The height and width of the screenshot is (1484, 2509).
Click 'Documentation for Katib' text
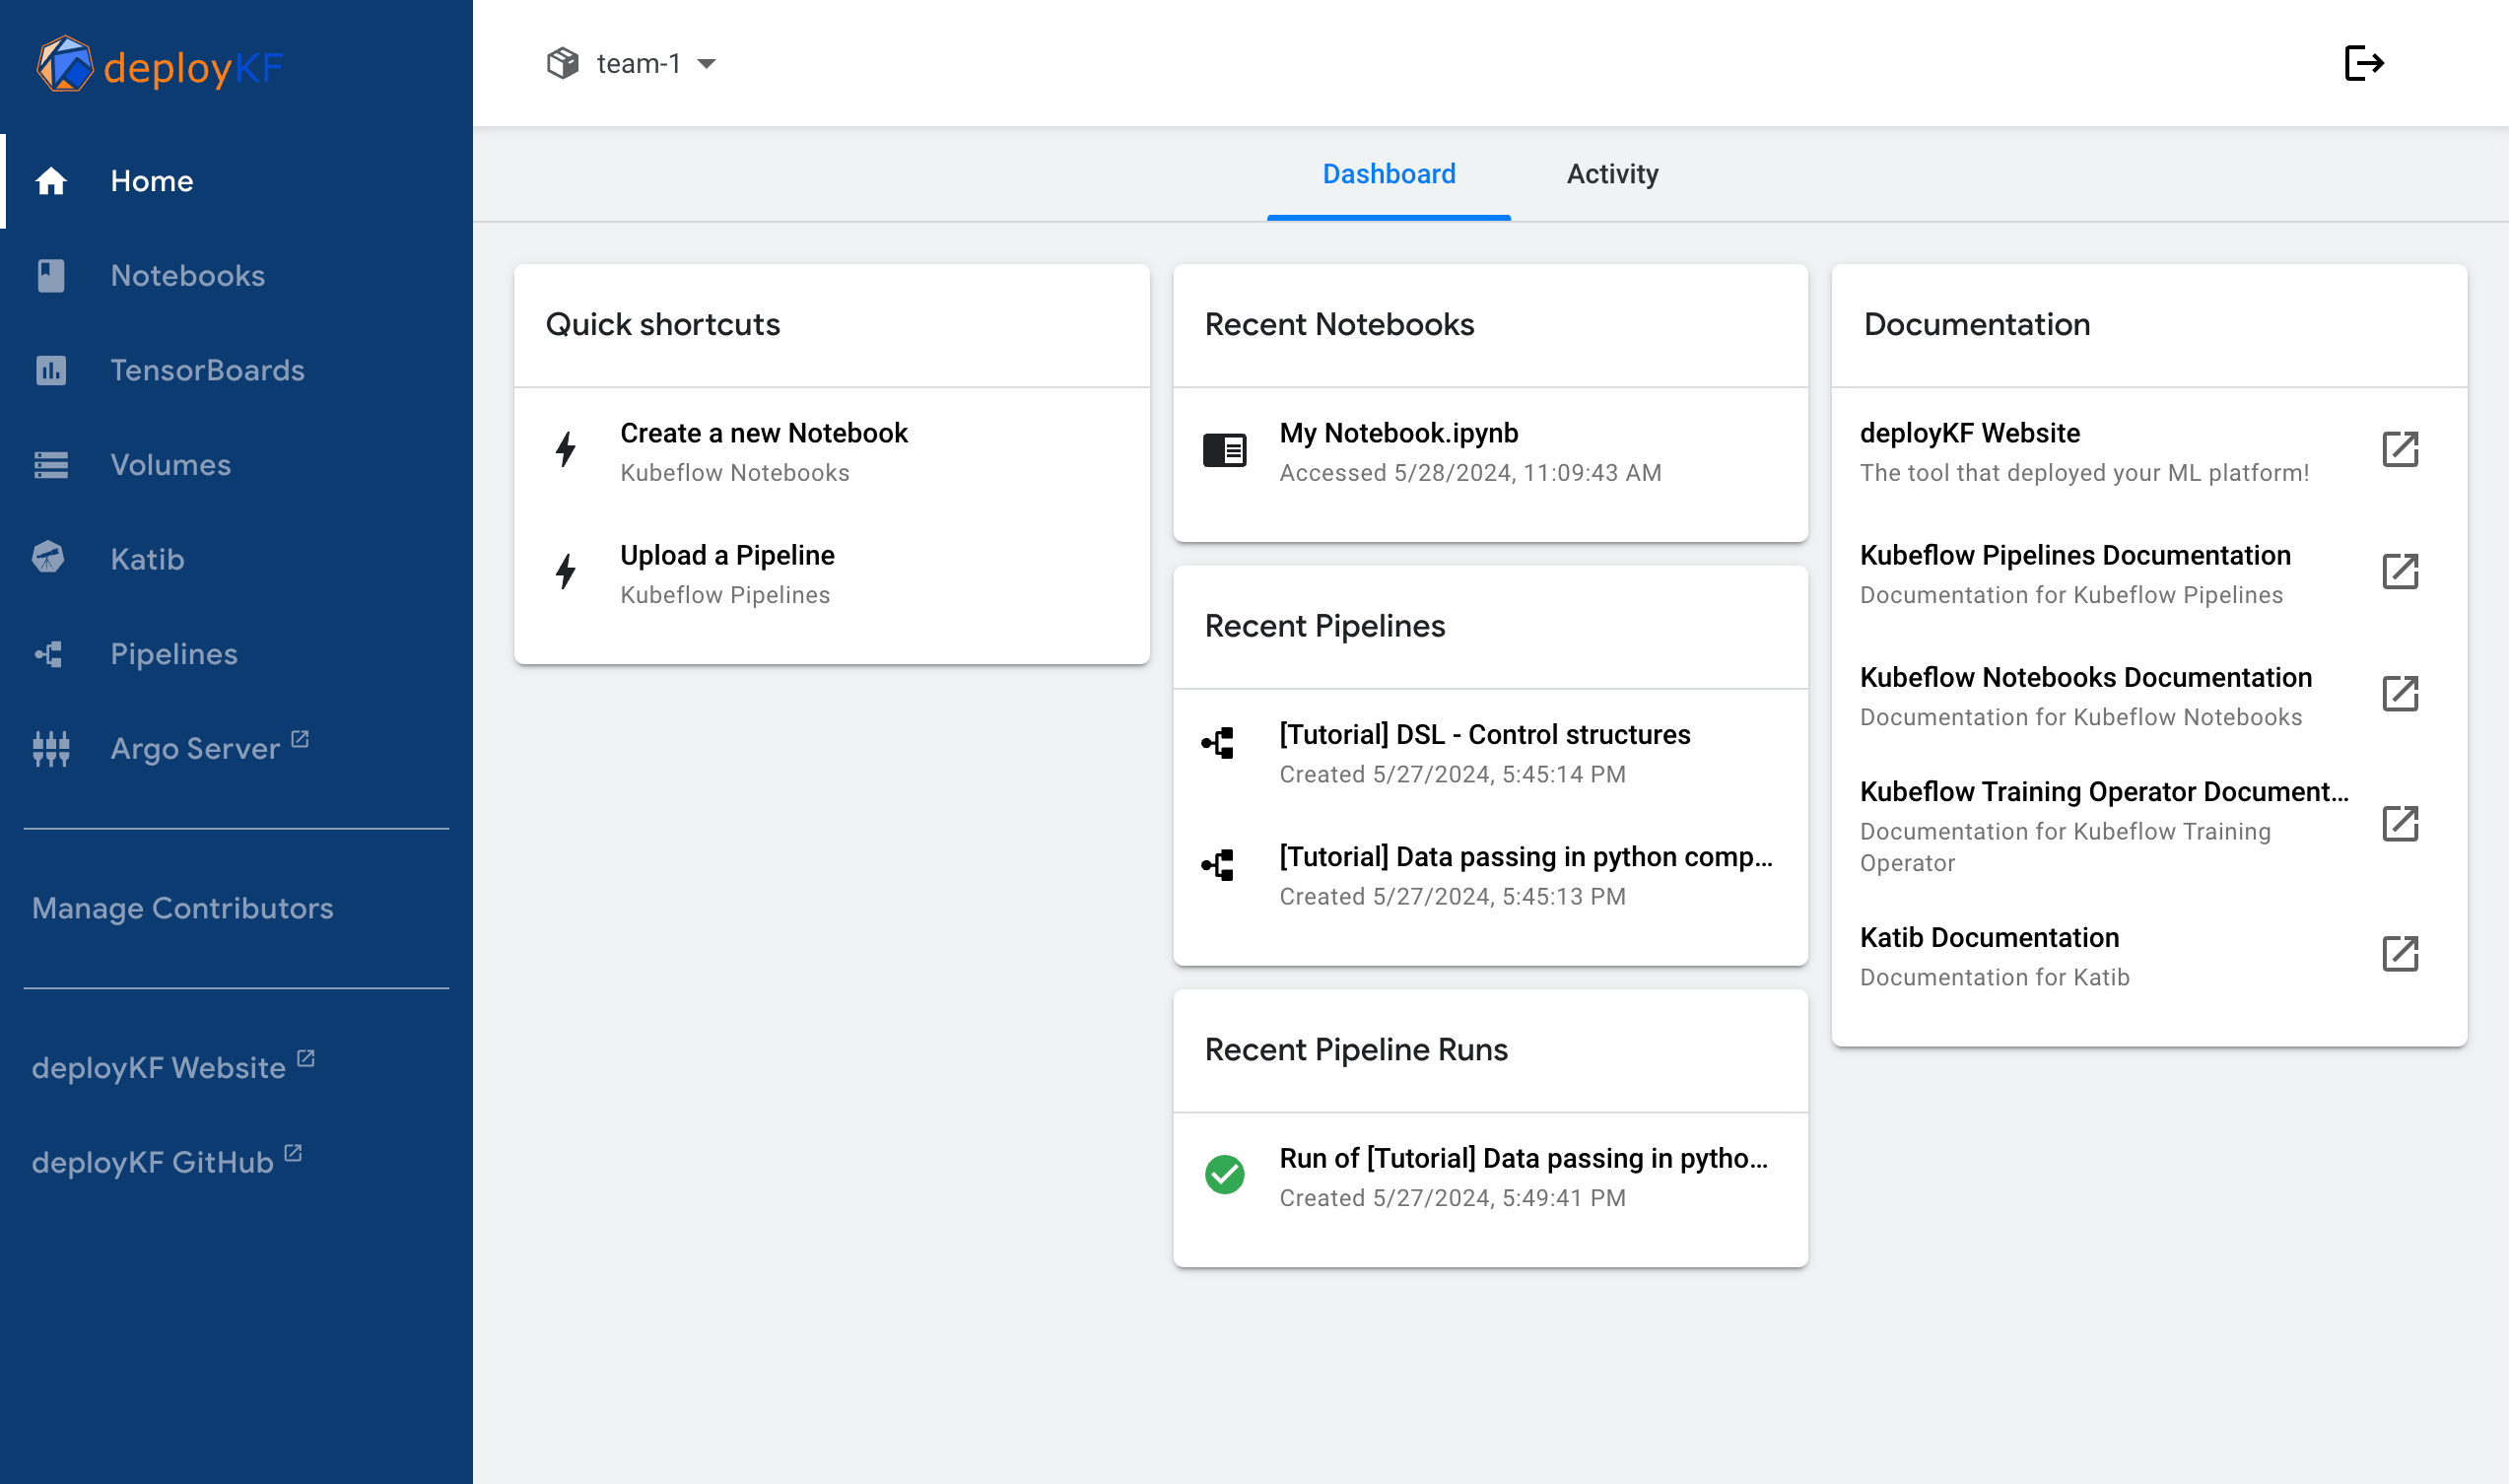[x=1994, y=977]
